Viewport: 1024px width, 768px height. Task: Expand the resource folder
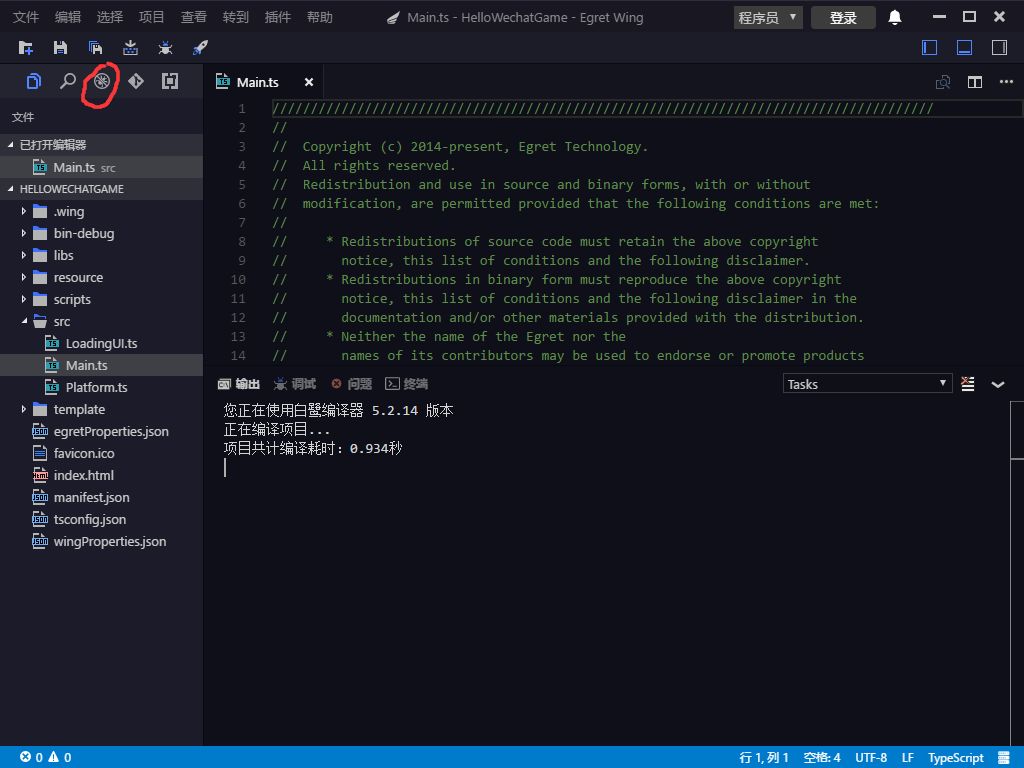(x=24, y=277)
